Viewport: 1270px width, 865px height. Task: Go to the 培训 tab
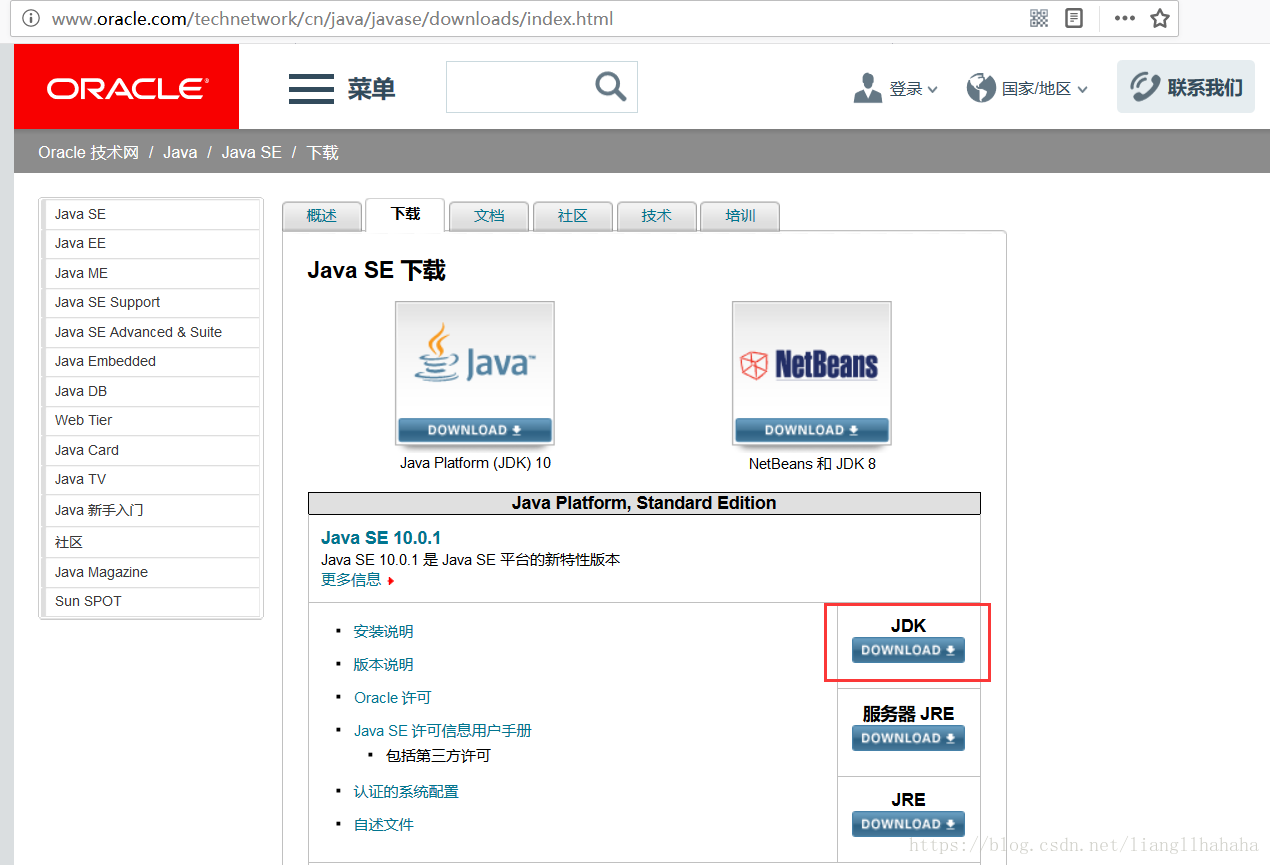click(x=740, y=216)
